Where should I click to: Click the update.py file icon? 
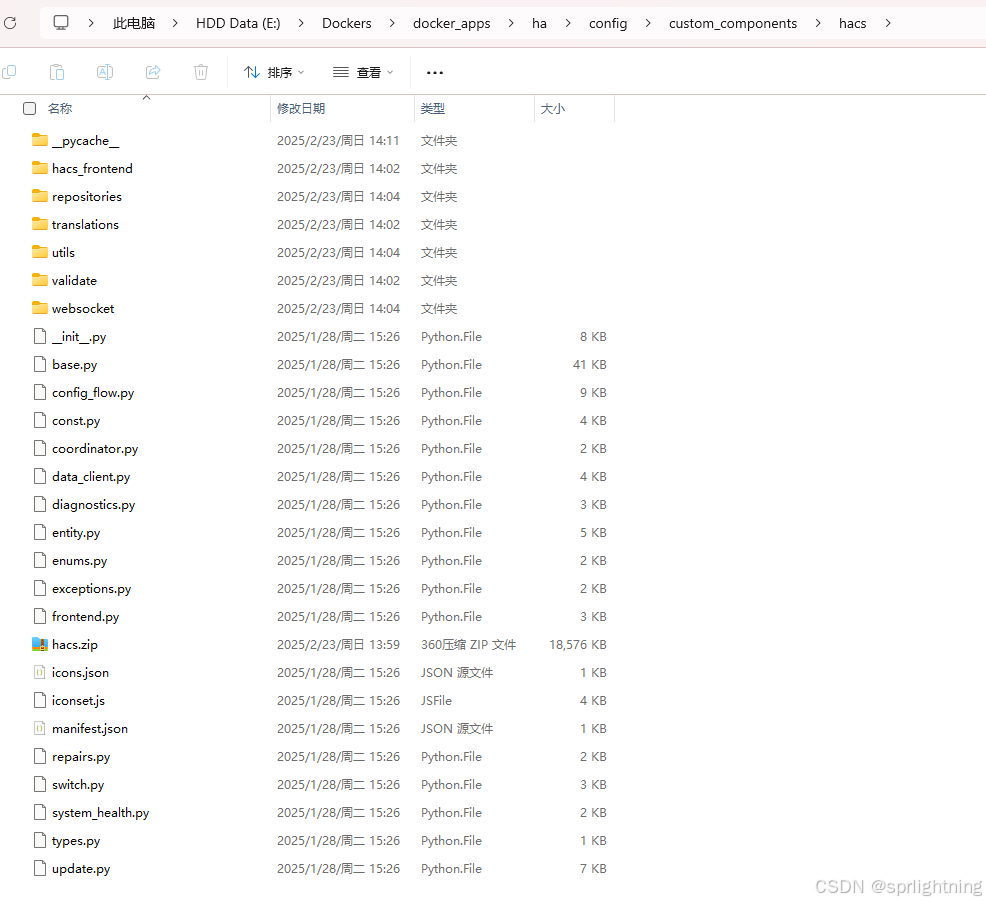(40, 868)
